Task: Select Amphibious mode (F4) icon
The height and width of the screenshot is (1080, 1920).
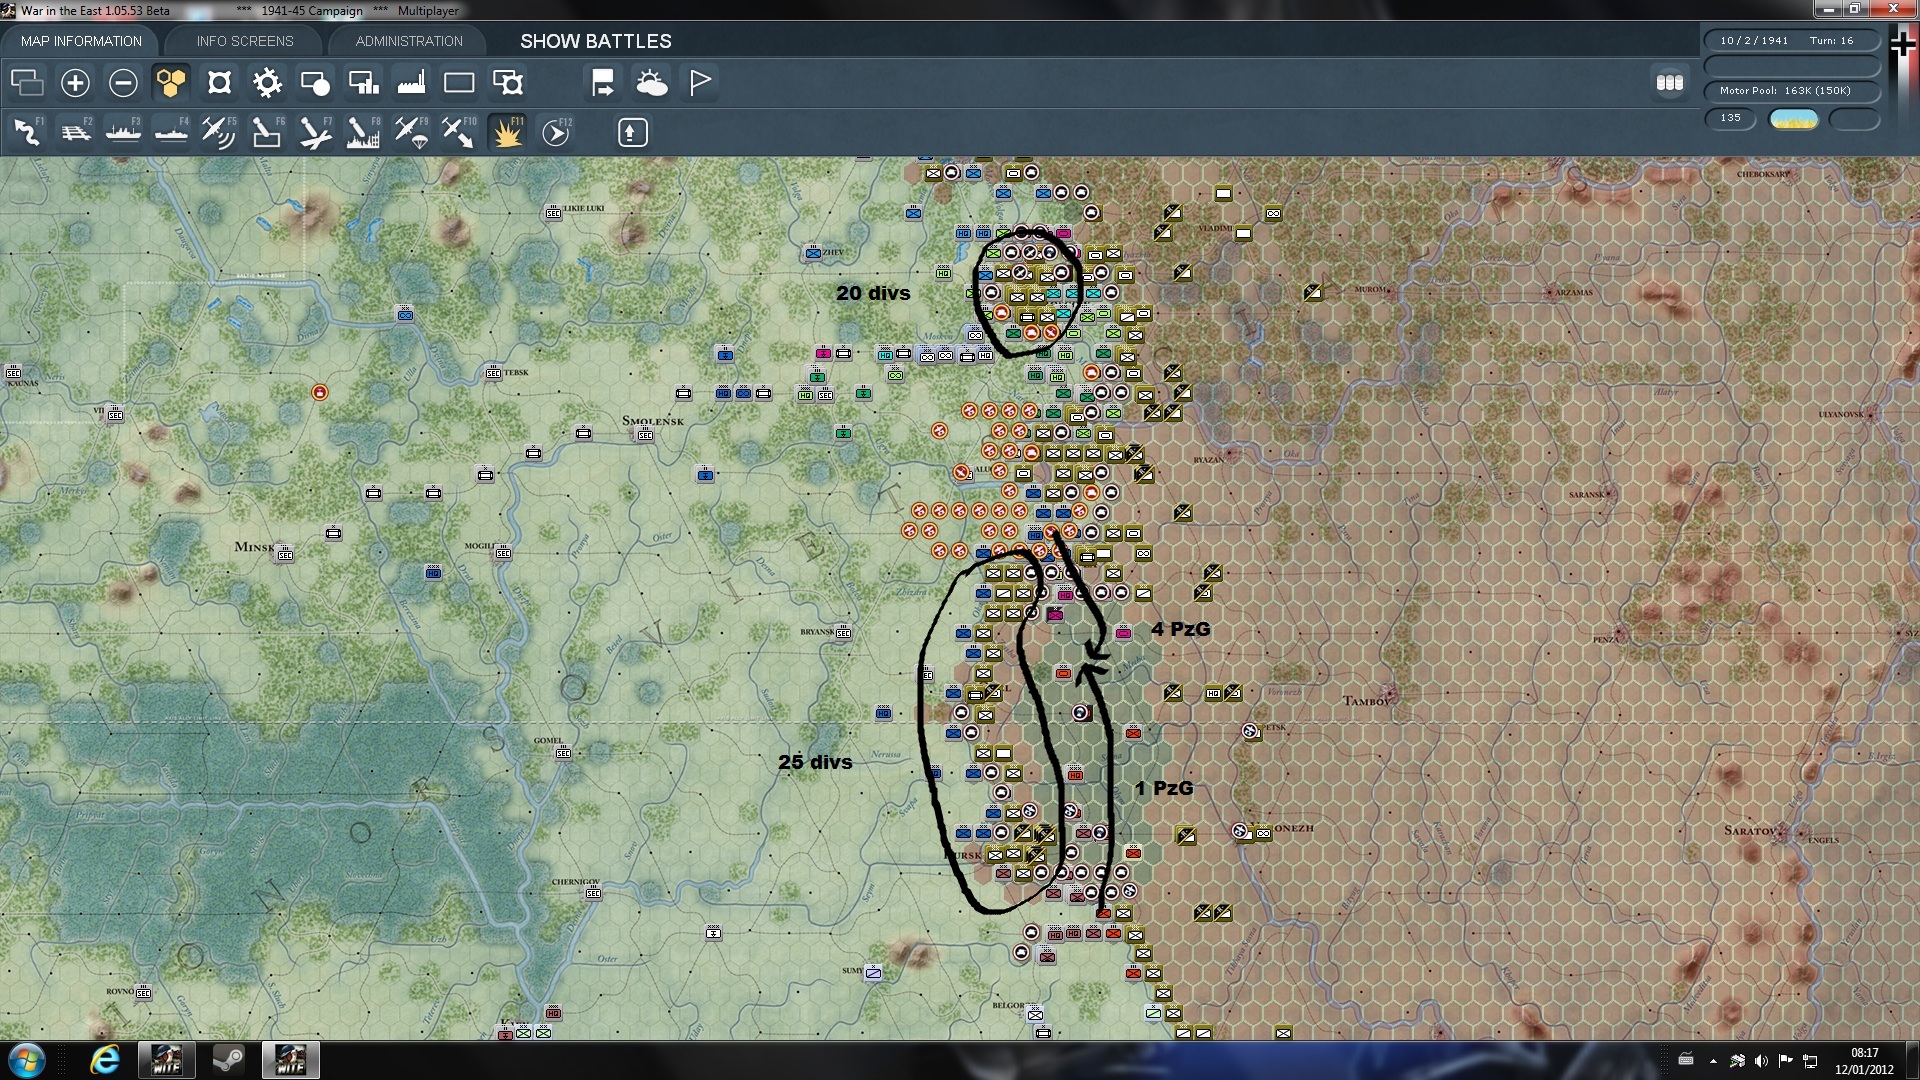Action: click(171, 132)
